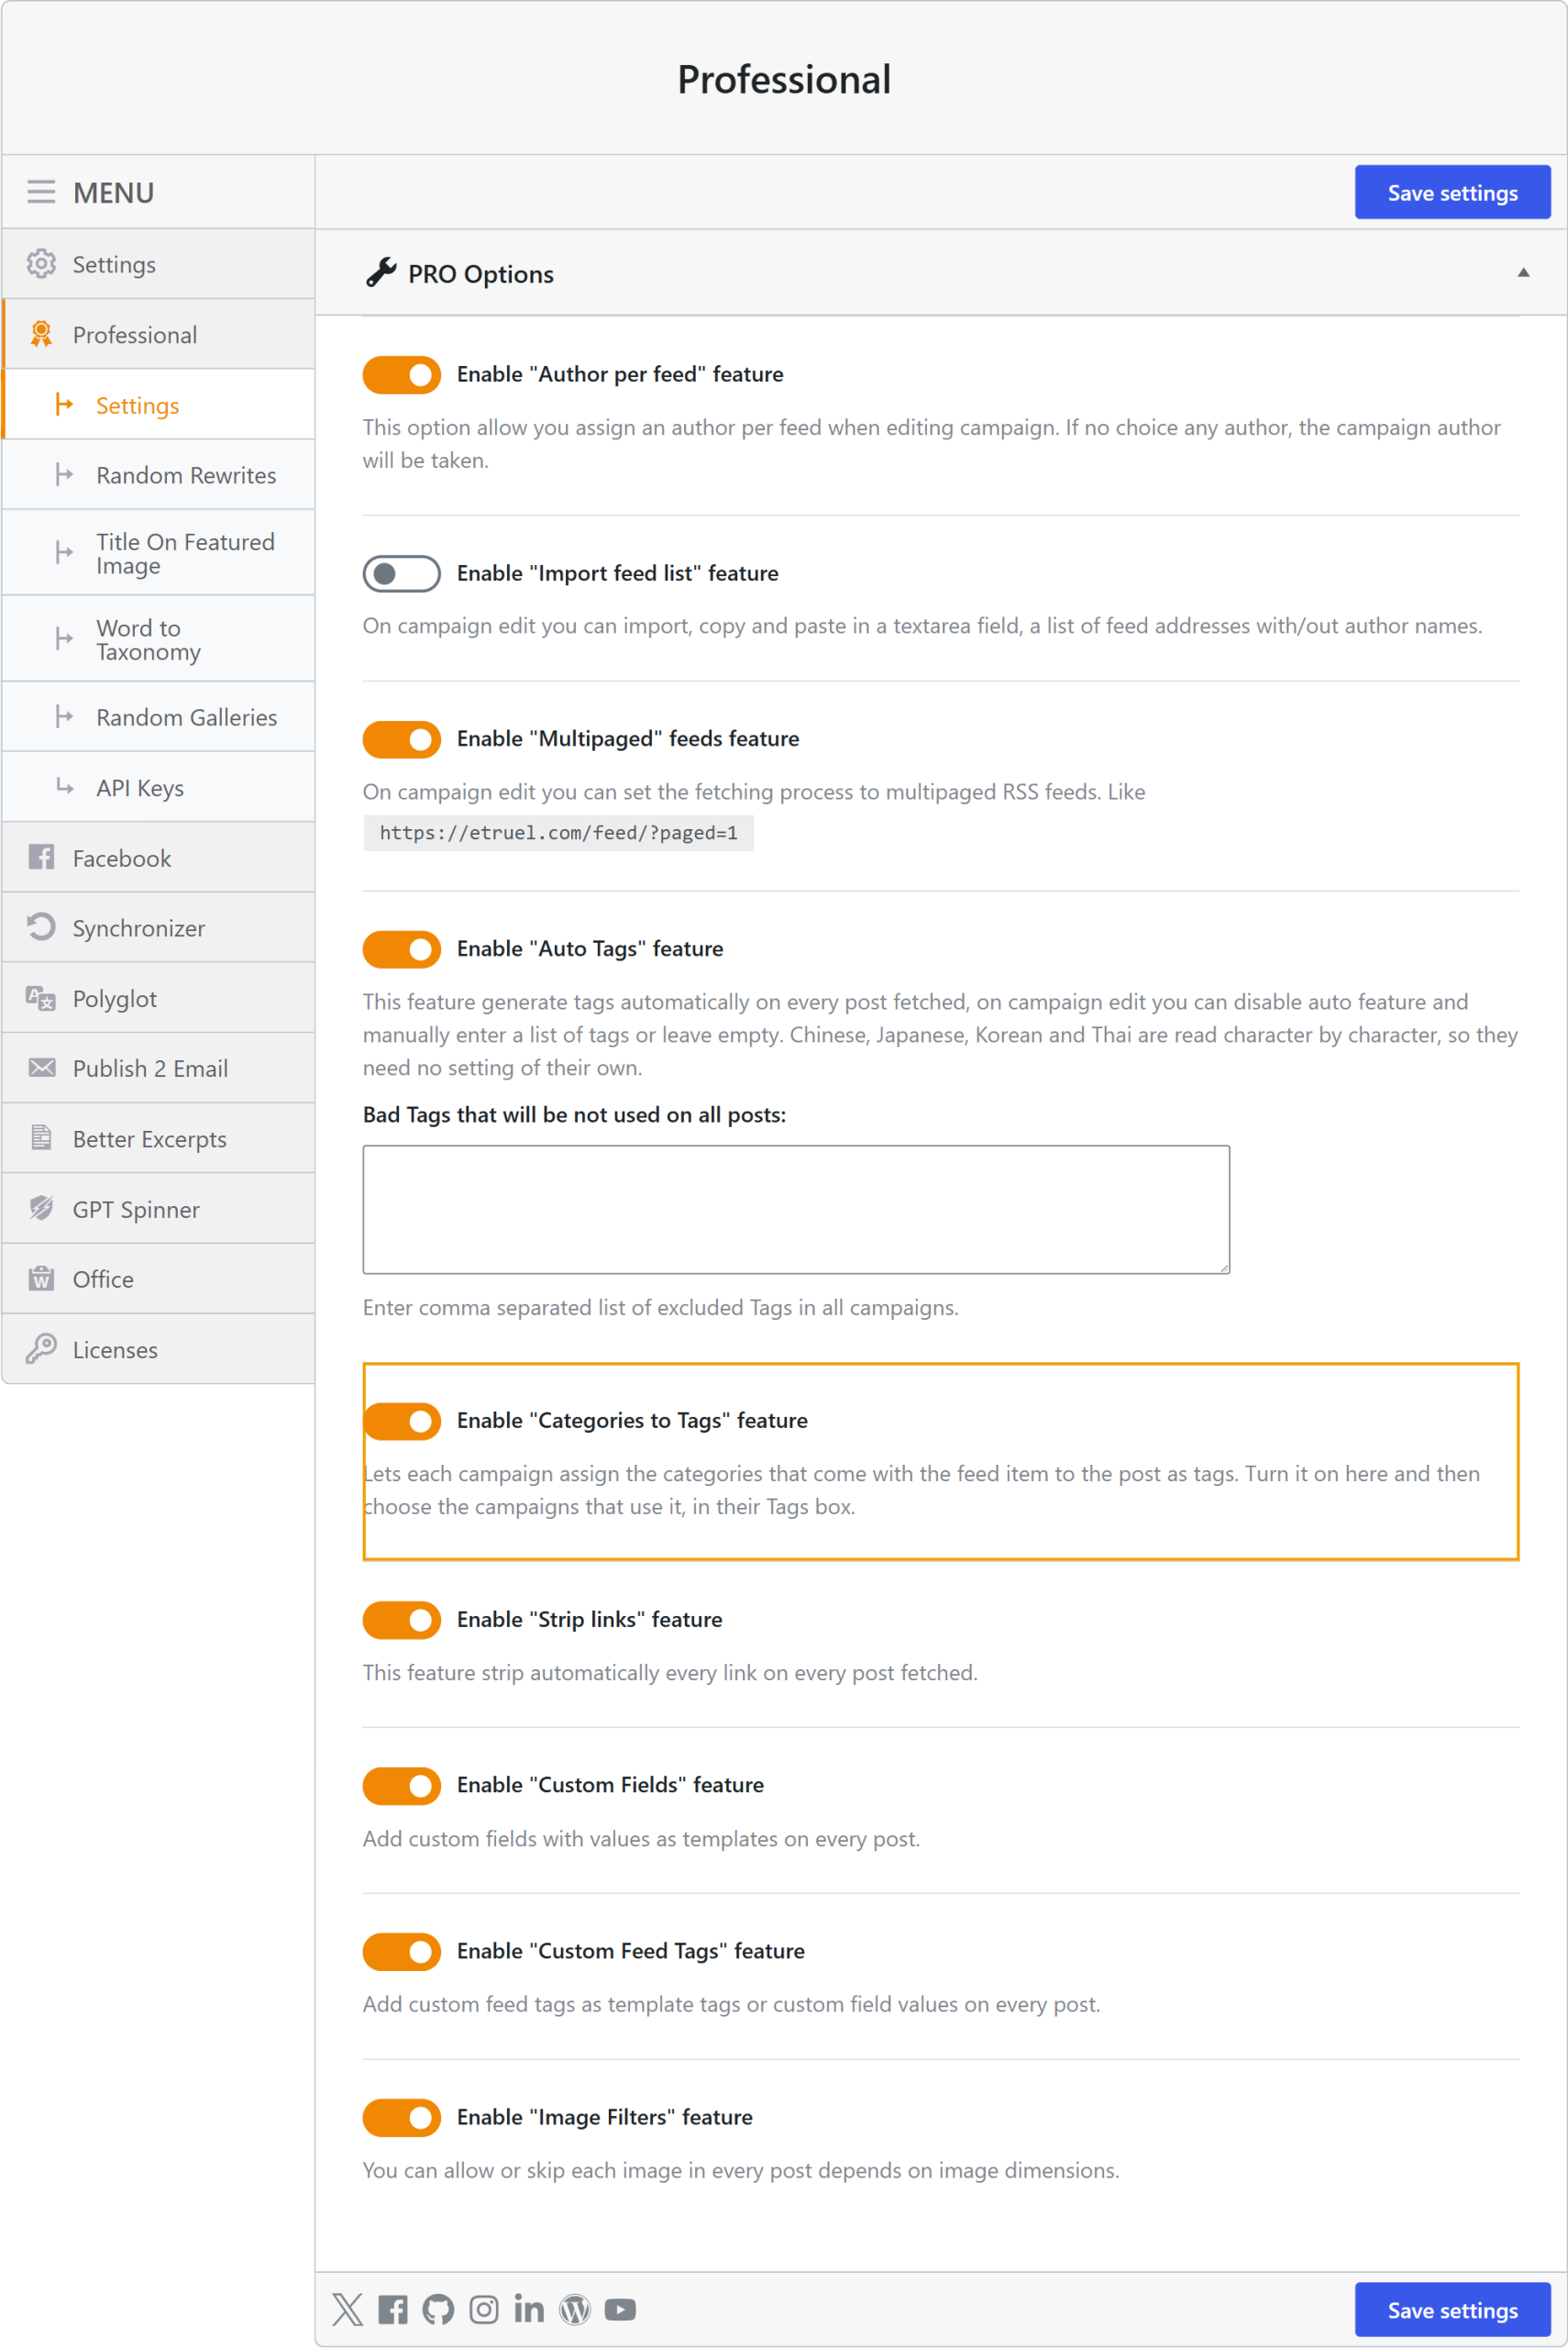Screen dimensions: 1568x2348
Task: Enable the "Import feed list" toggle
Action: coord(402,574)
